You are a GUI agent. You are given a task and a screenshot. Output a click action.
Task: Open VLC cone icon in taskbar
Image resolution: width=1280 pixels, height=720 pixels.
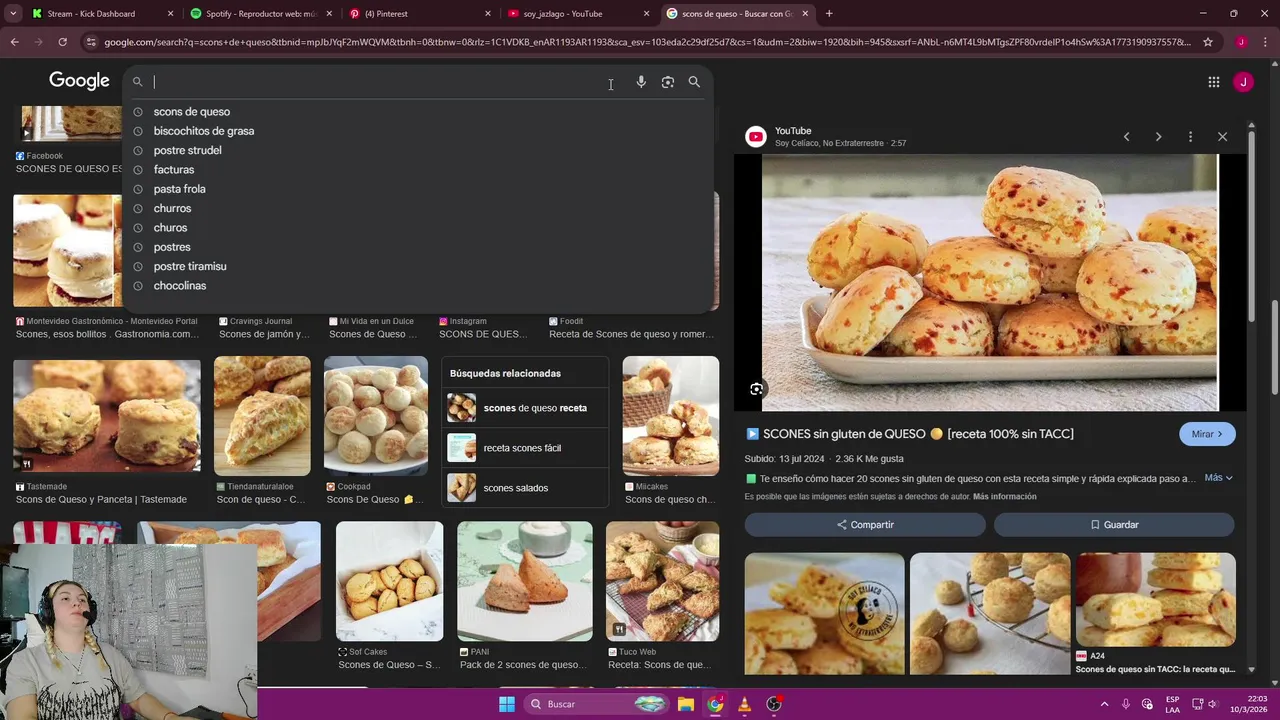point(744,704)
